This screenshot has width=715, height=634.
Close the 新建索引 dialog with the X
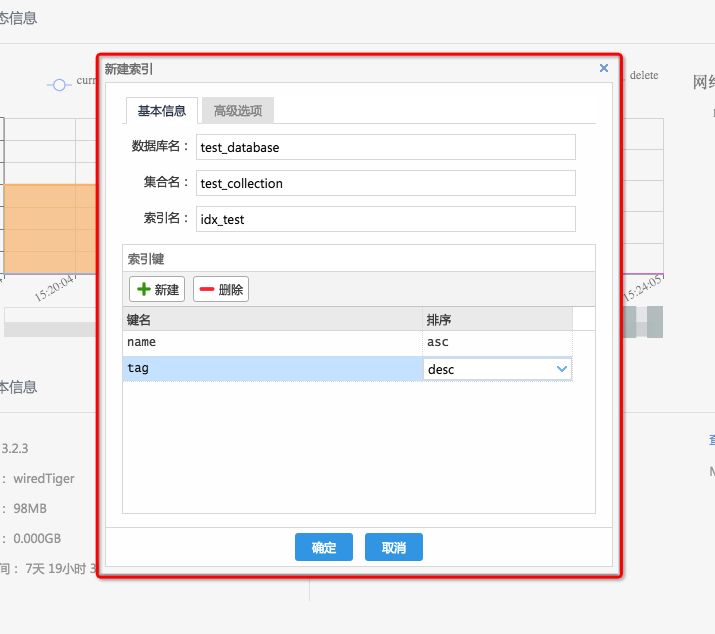pyautogui.click(x=603, y=68)
